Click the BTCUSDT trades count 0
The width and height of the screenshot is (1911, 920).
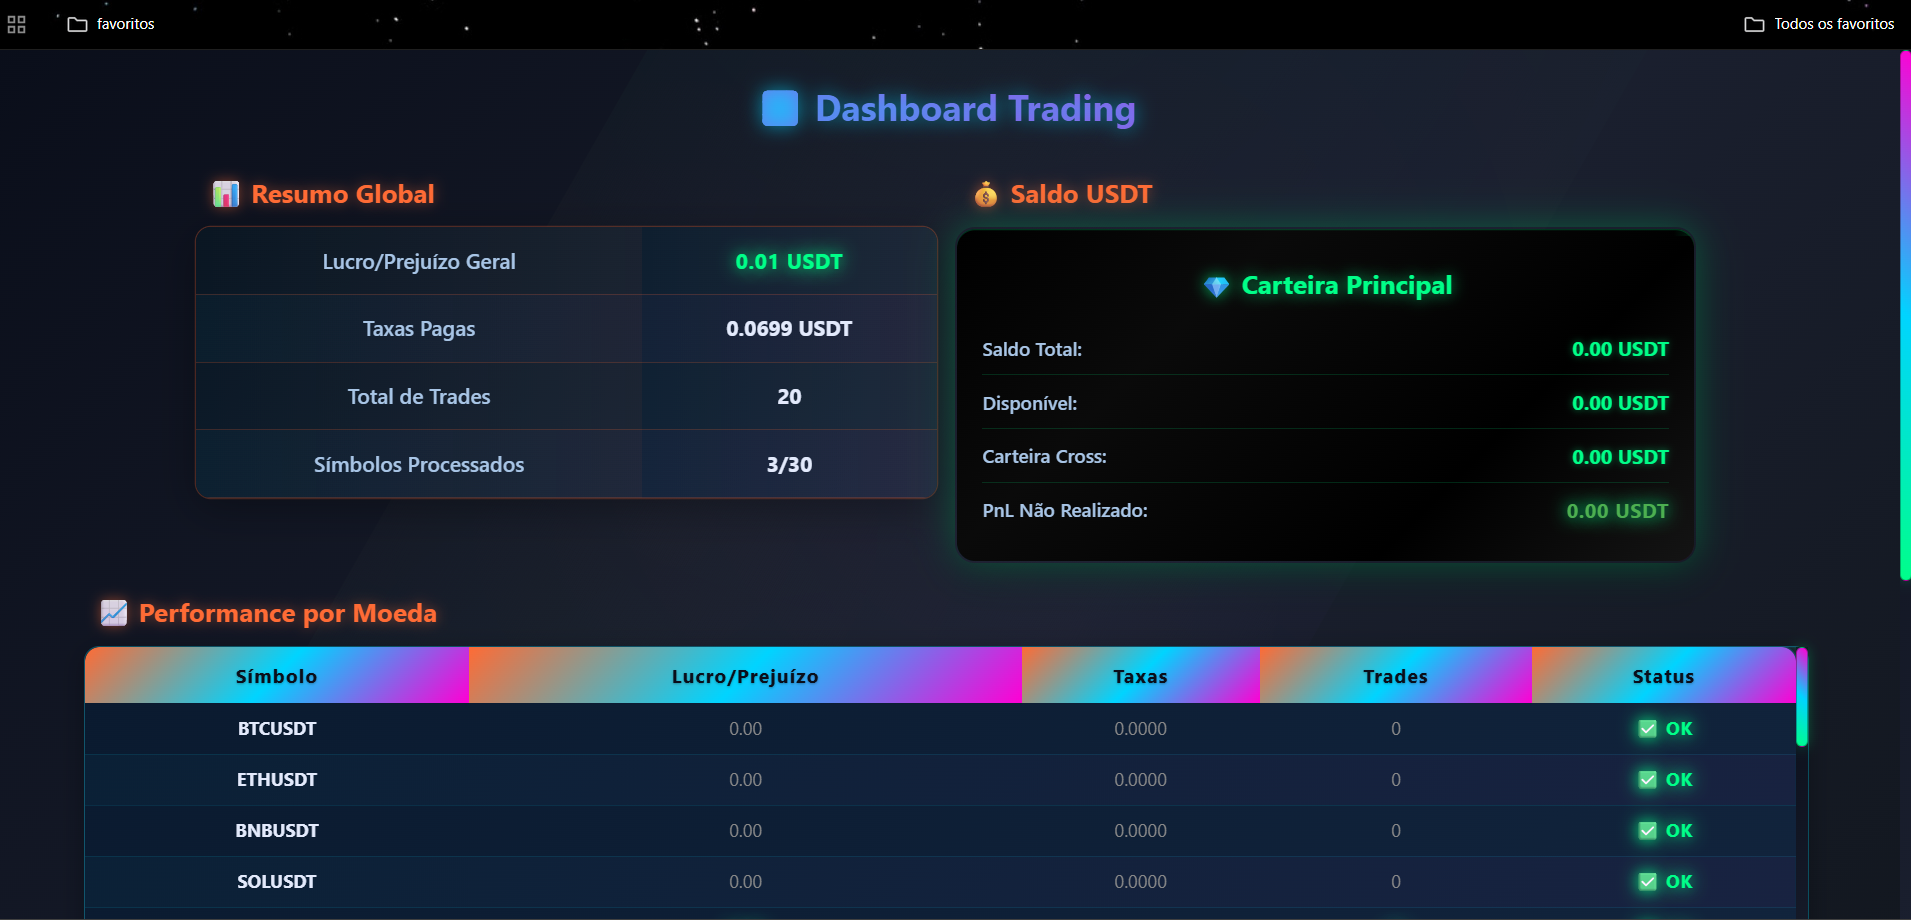click(1396, 729)
